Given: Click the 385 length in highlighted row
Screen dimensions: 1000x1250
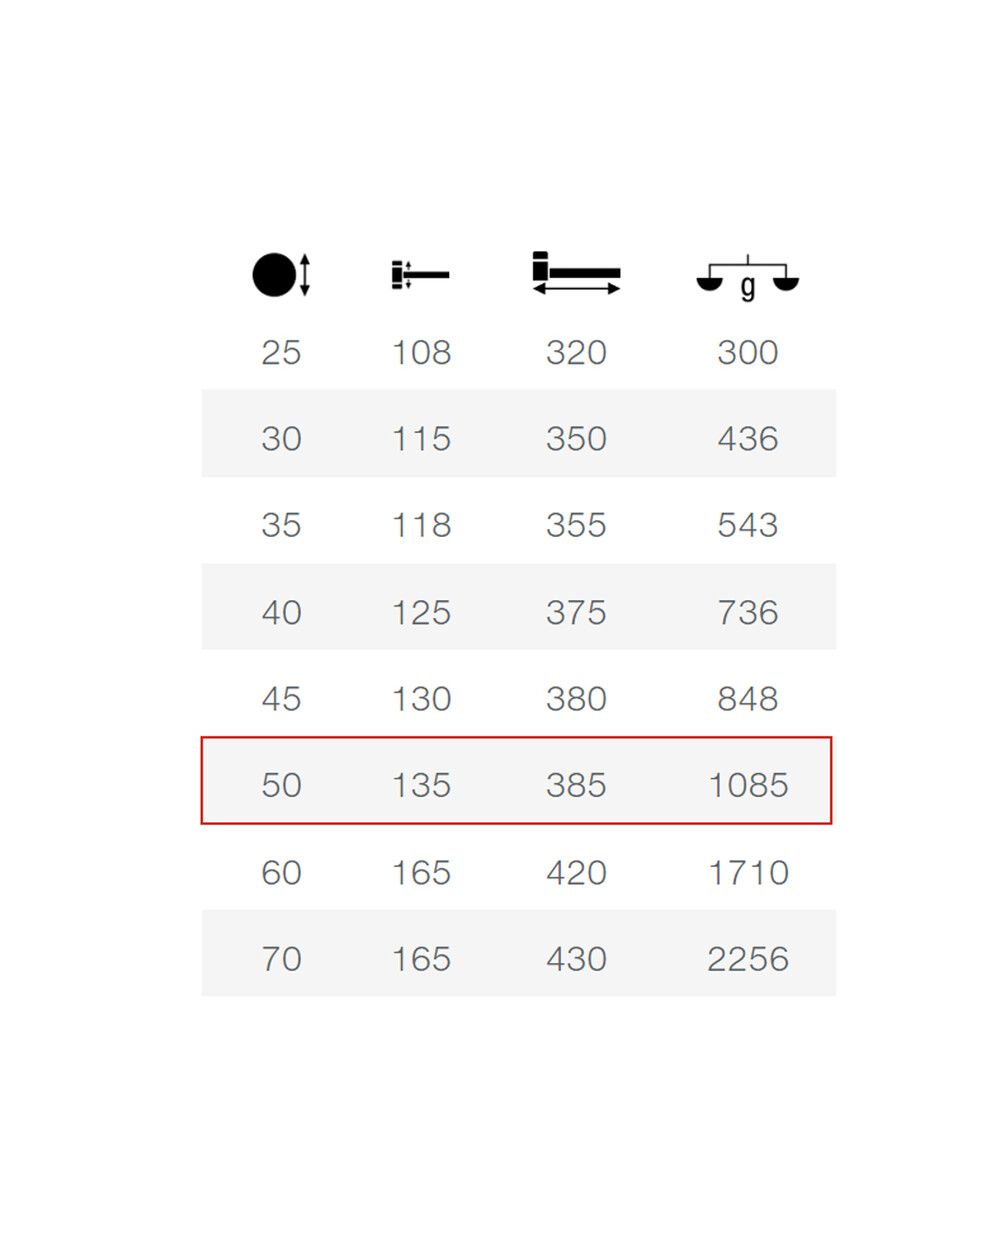Looking at the screenshot, I should (576, 785).
